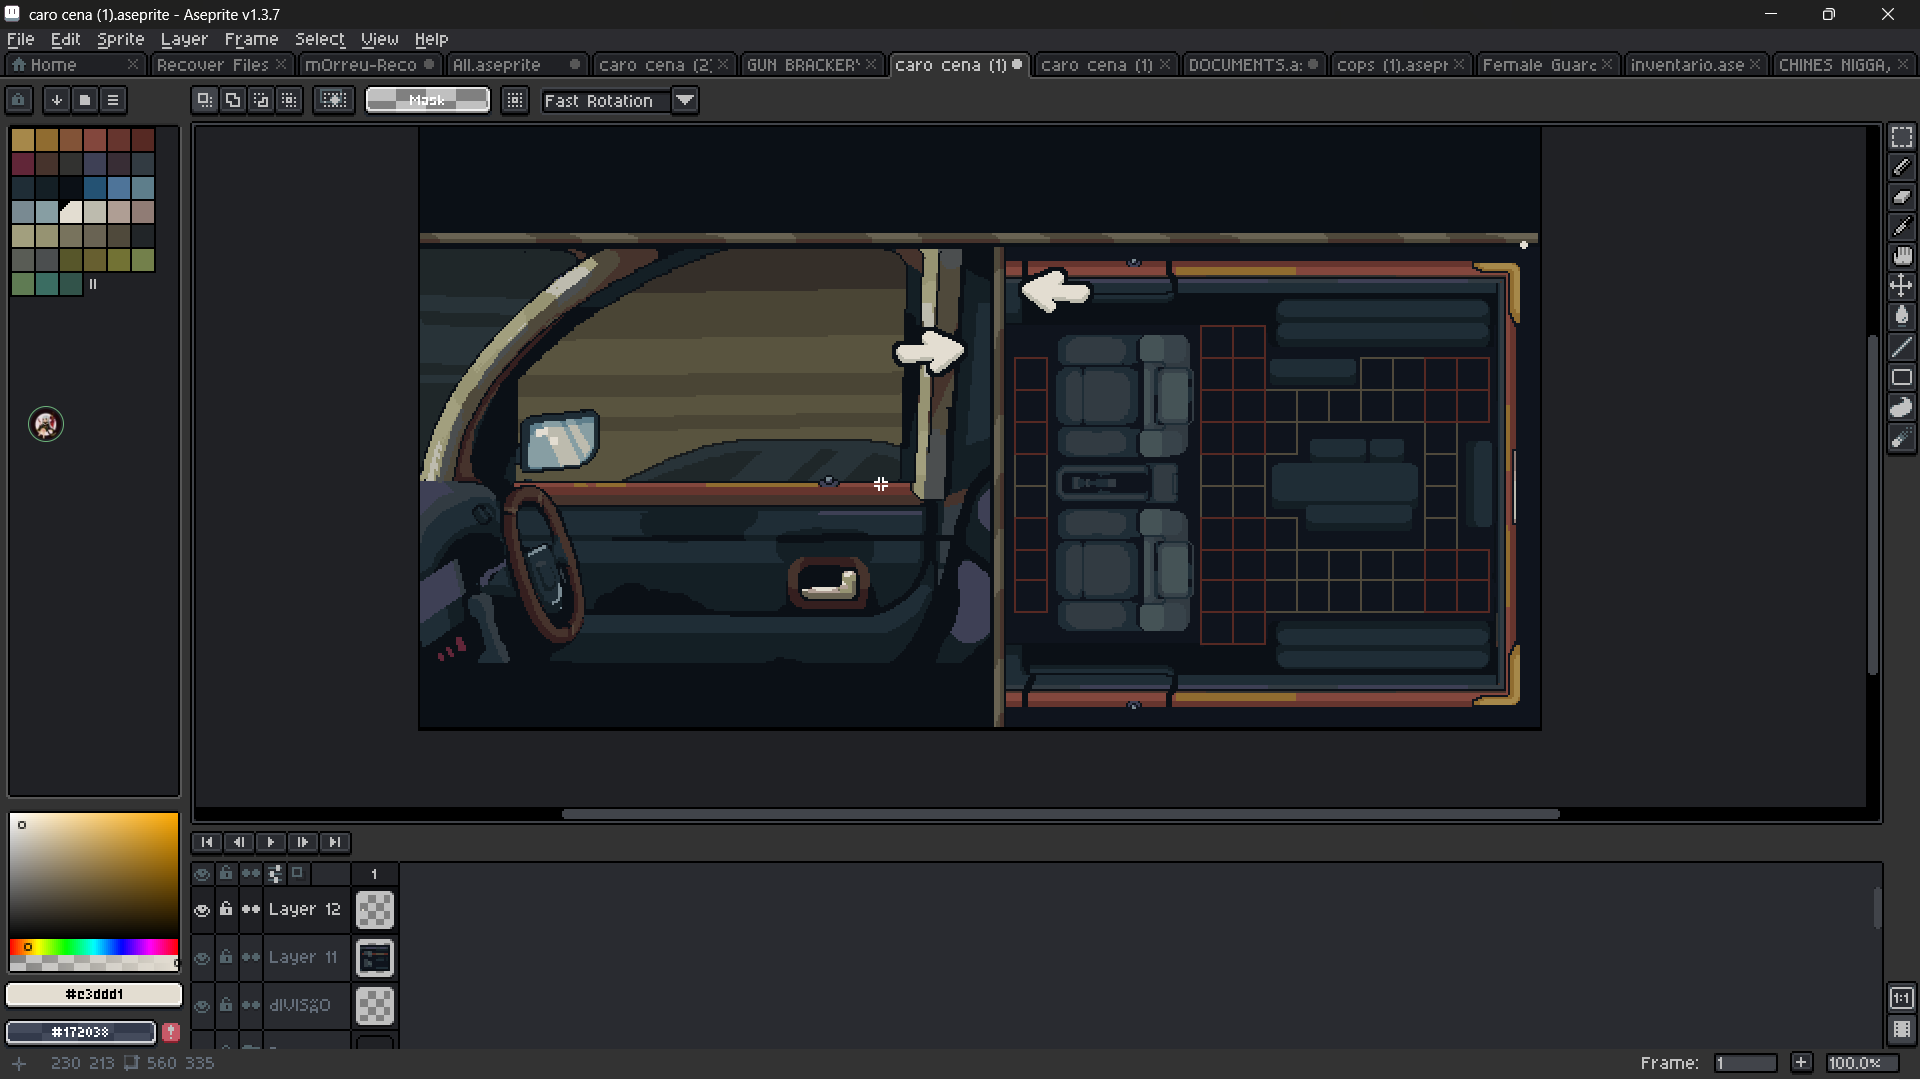1920x1080 pixels.
Task: Select the Line tool
Action: point(1901,347)
